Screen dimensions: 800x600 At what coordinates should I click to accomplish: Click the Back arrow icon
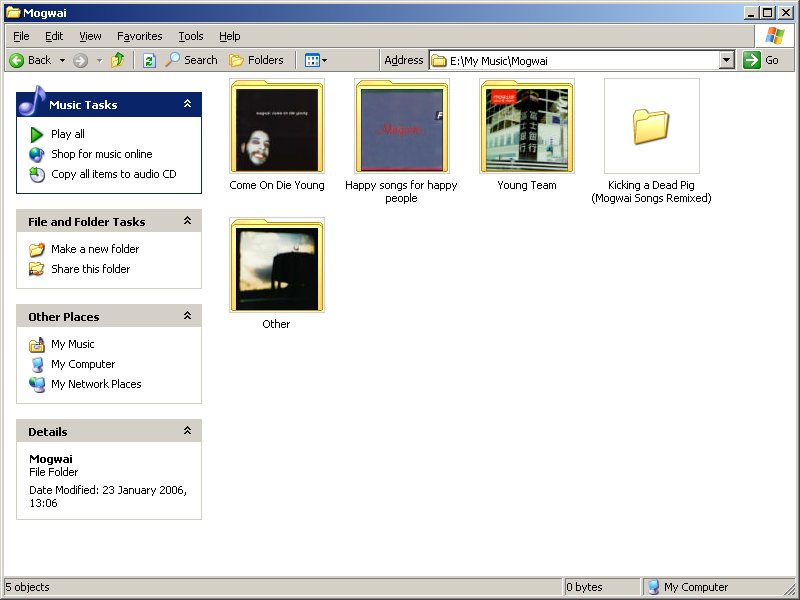click(x=16, y=61)
